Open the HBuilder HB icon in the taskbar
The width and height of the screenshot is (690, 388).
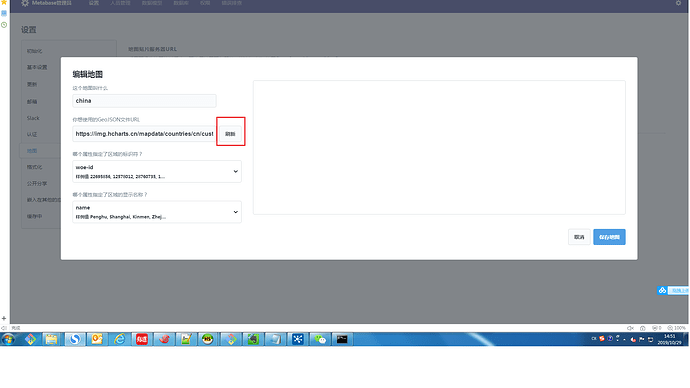point(208,339)
